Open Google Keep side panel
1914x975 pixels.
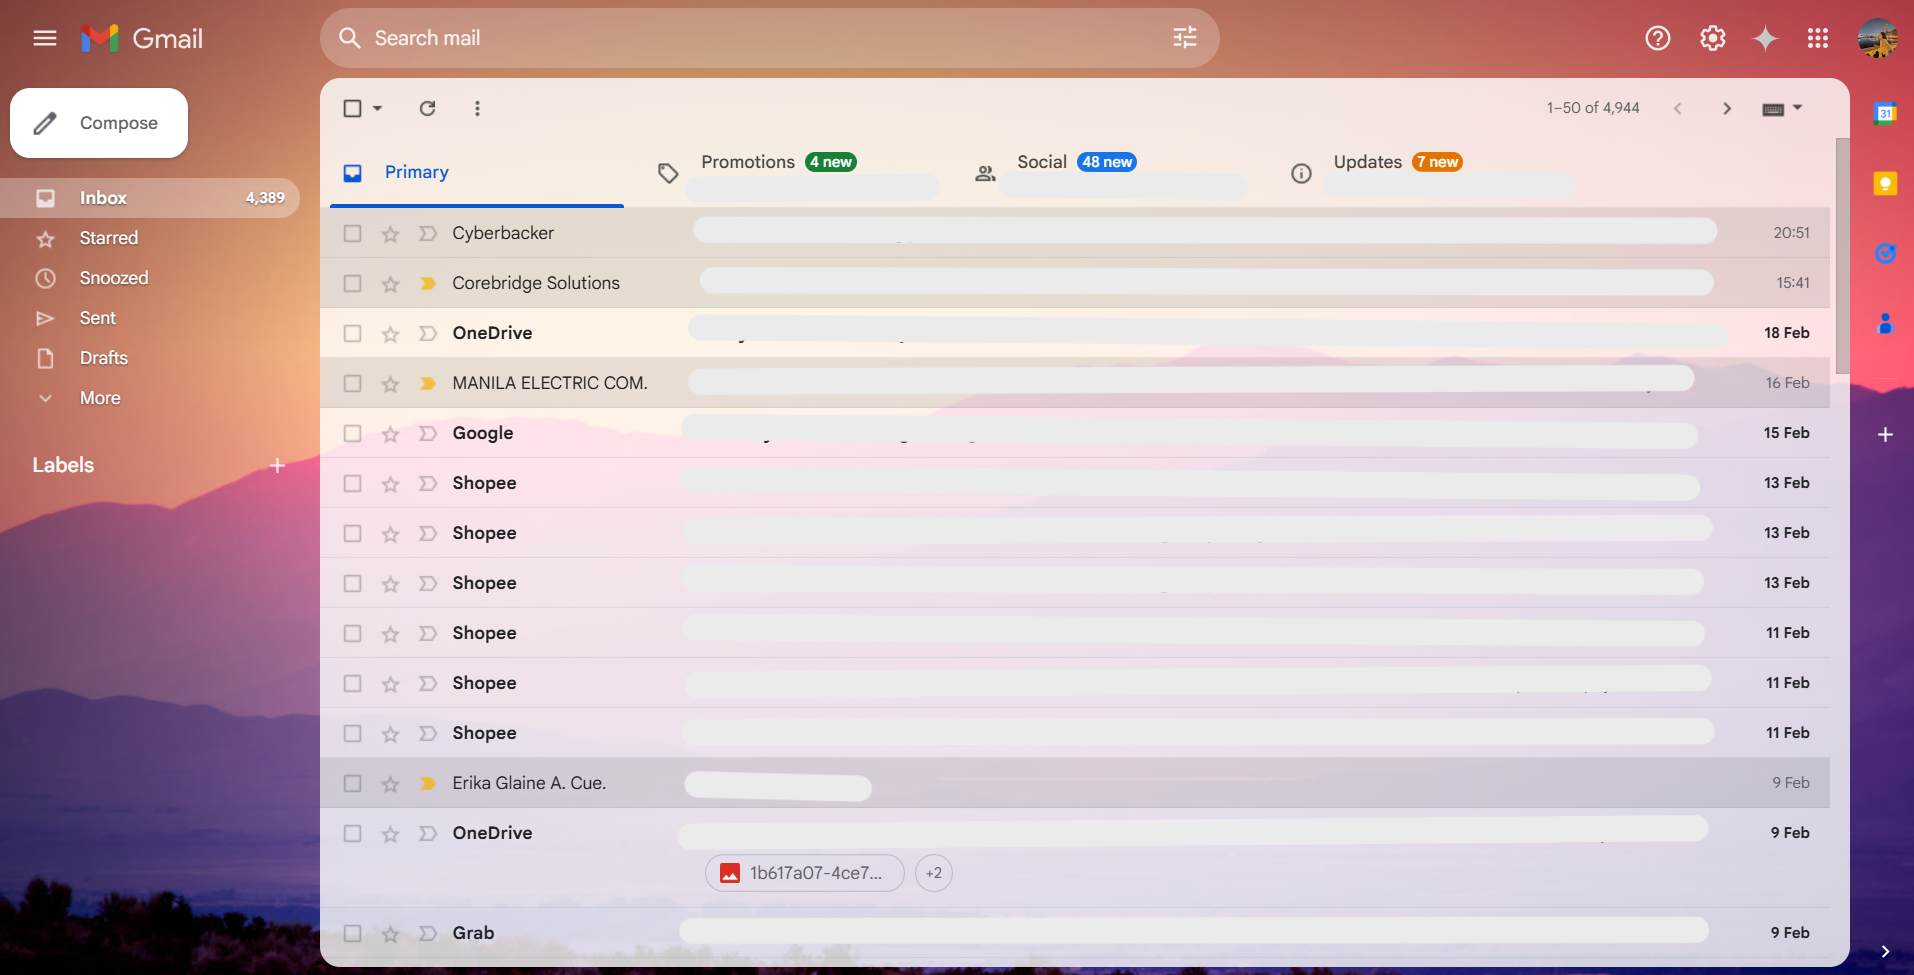click(1885, 184)
